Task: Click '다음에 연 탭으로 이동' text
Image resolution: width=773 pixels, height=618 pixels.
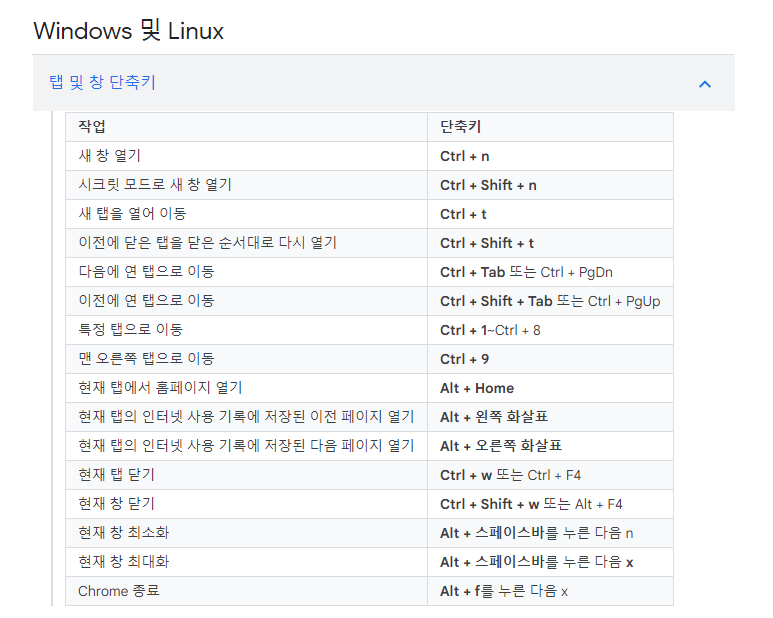Action: [146, 272]
